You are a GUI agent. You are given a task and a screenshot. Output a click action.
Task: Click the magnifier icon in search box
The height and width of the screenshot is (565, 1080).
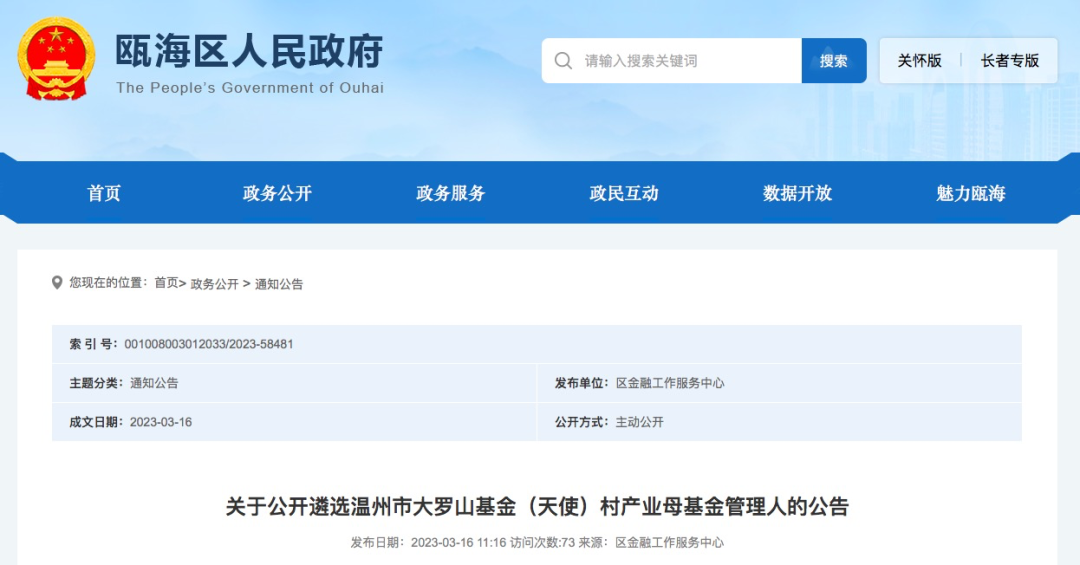pos(564,61)
